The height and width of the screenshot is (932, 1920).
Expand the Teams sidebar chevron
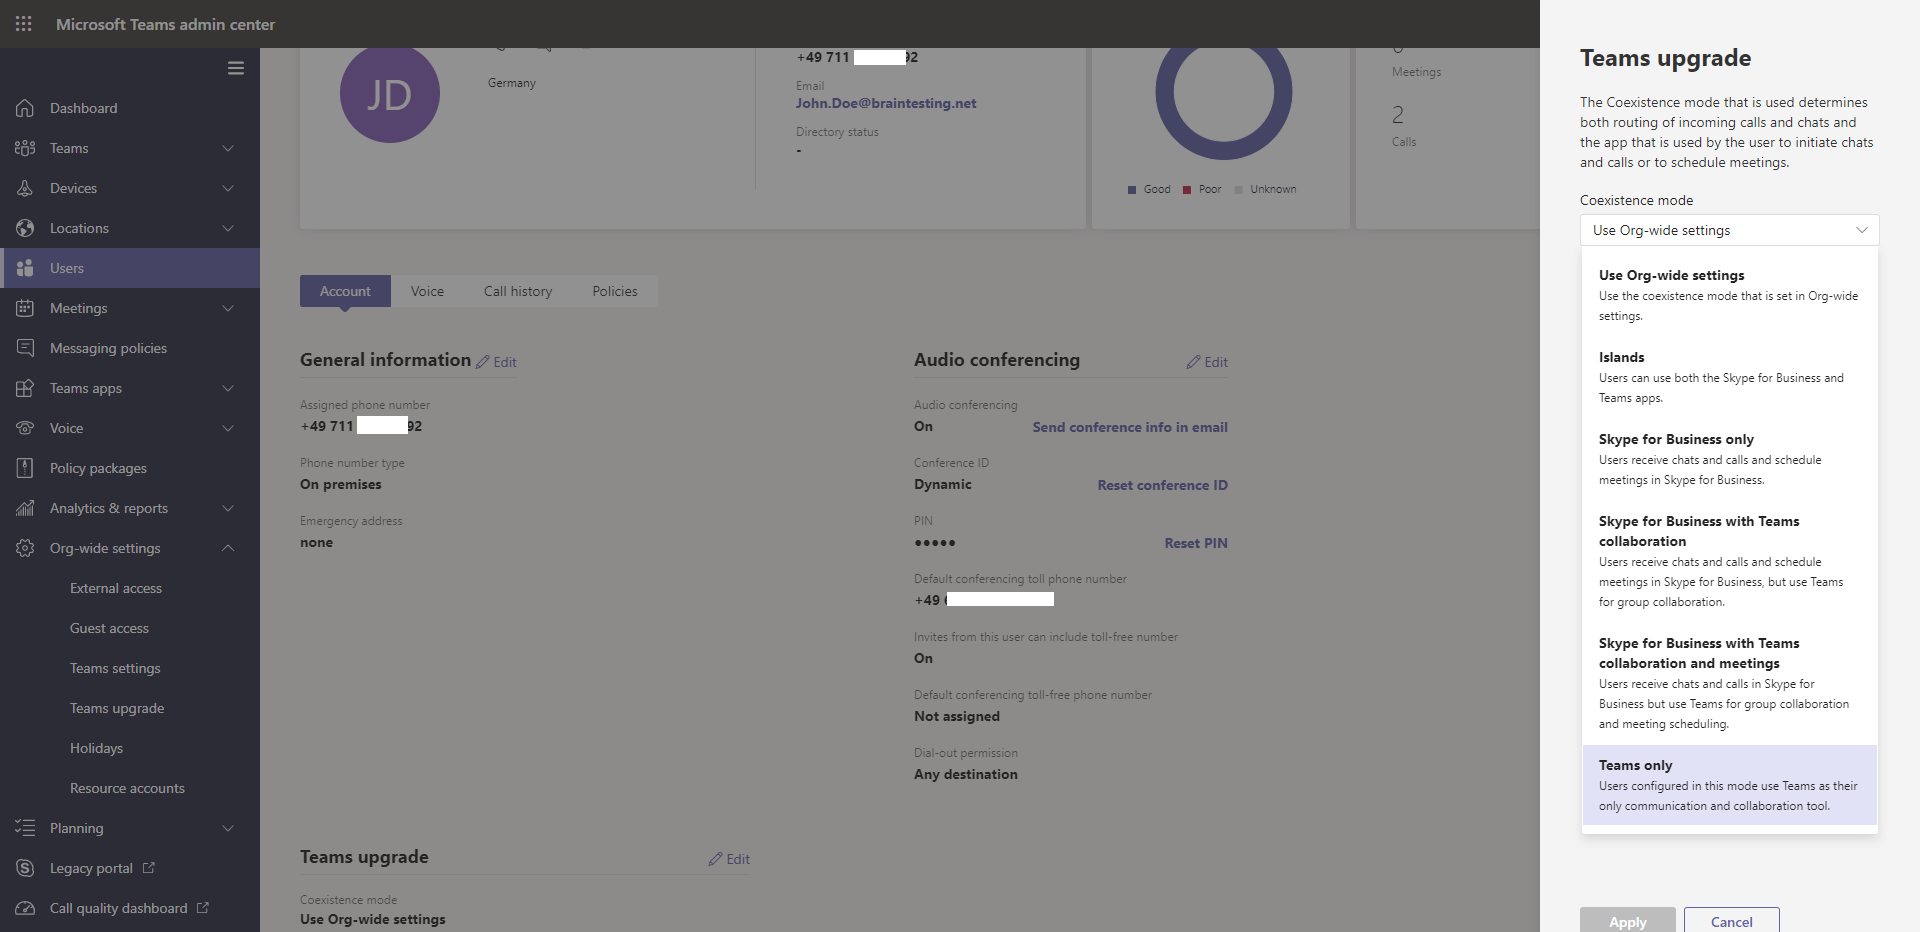[x=228, y=148]
